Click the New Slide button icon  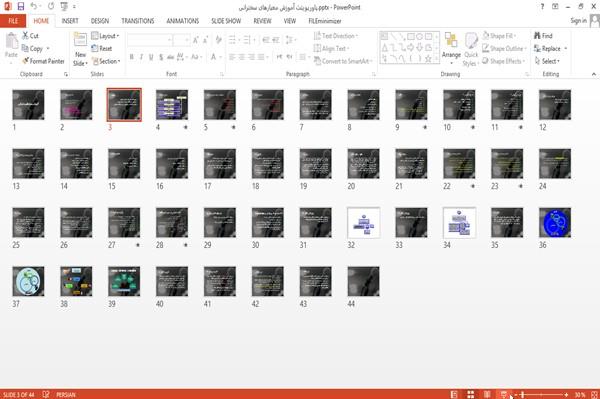coord(80,40)
